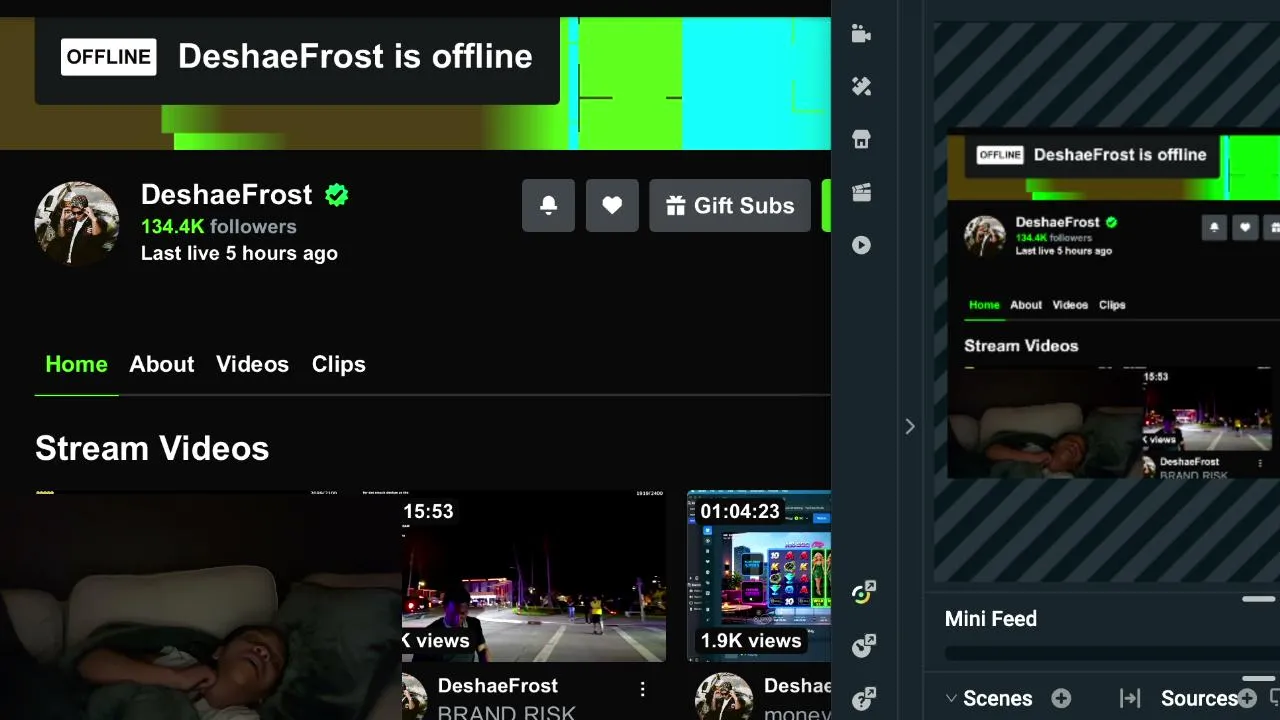Open the Editor camera icon in sidebar
This screenshot has width=1280, height=720.
pos(861,34)
